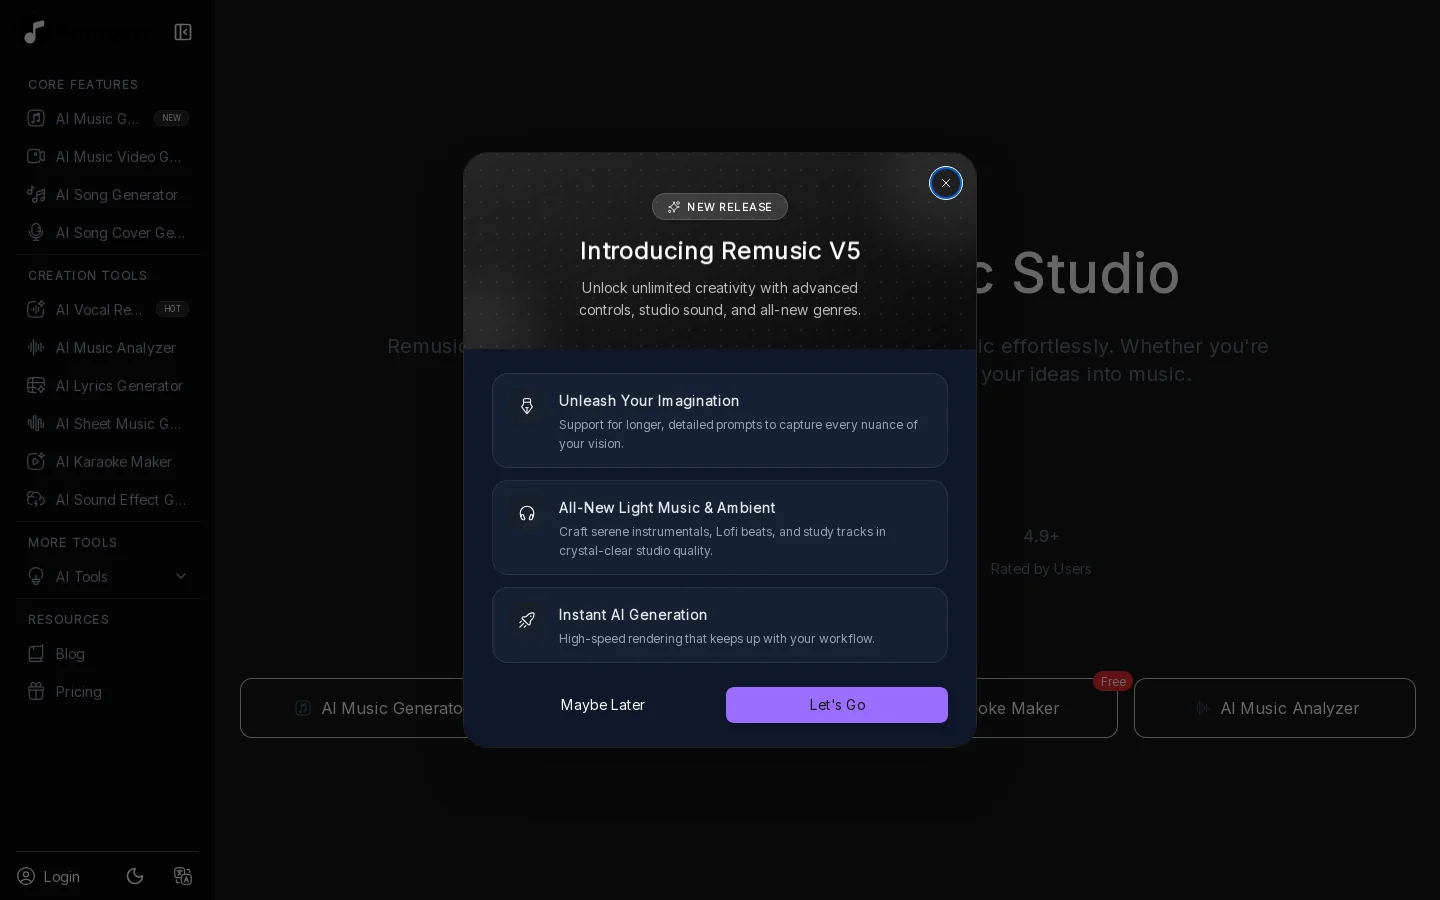Click the pen icon beside Unleash Your Imagination

[527, 406]
